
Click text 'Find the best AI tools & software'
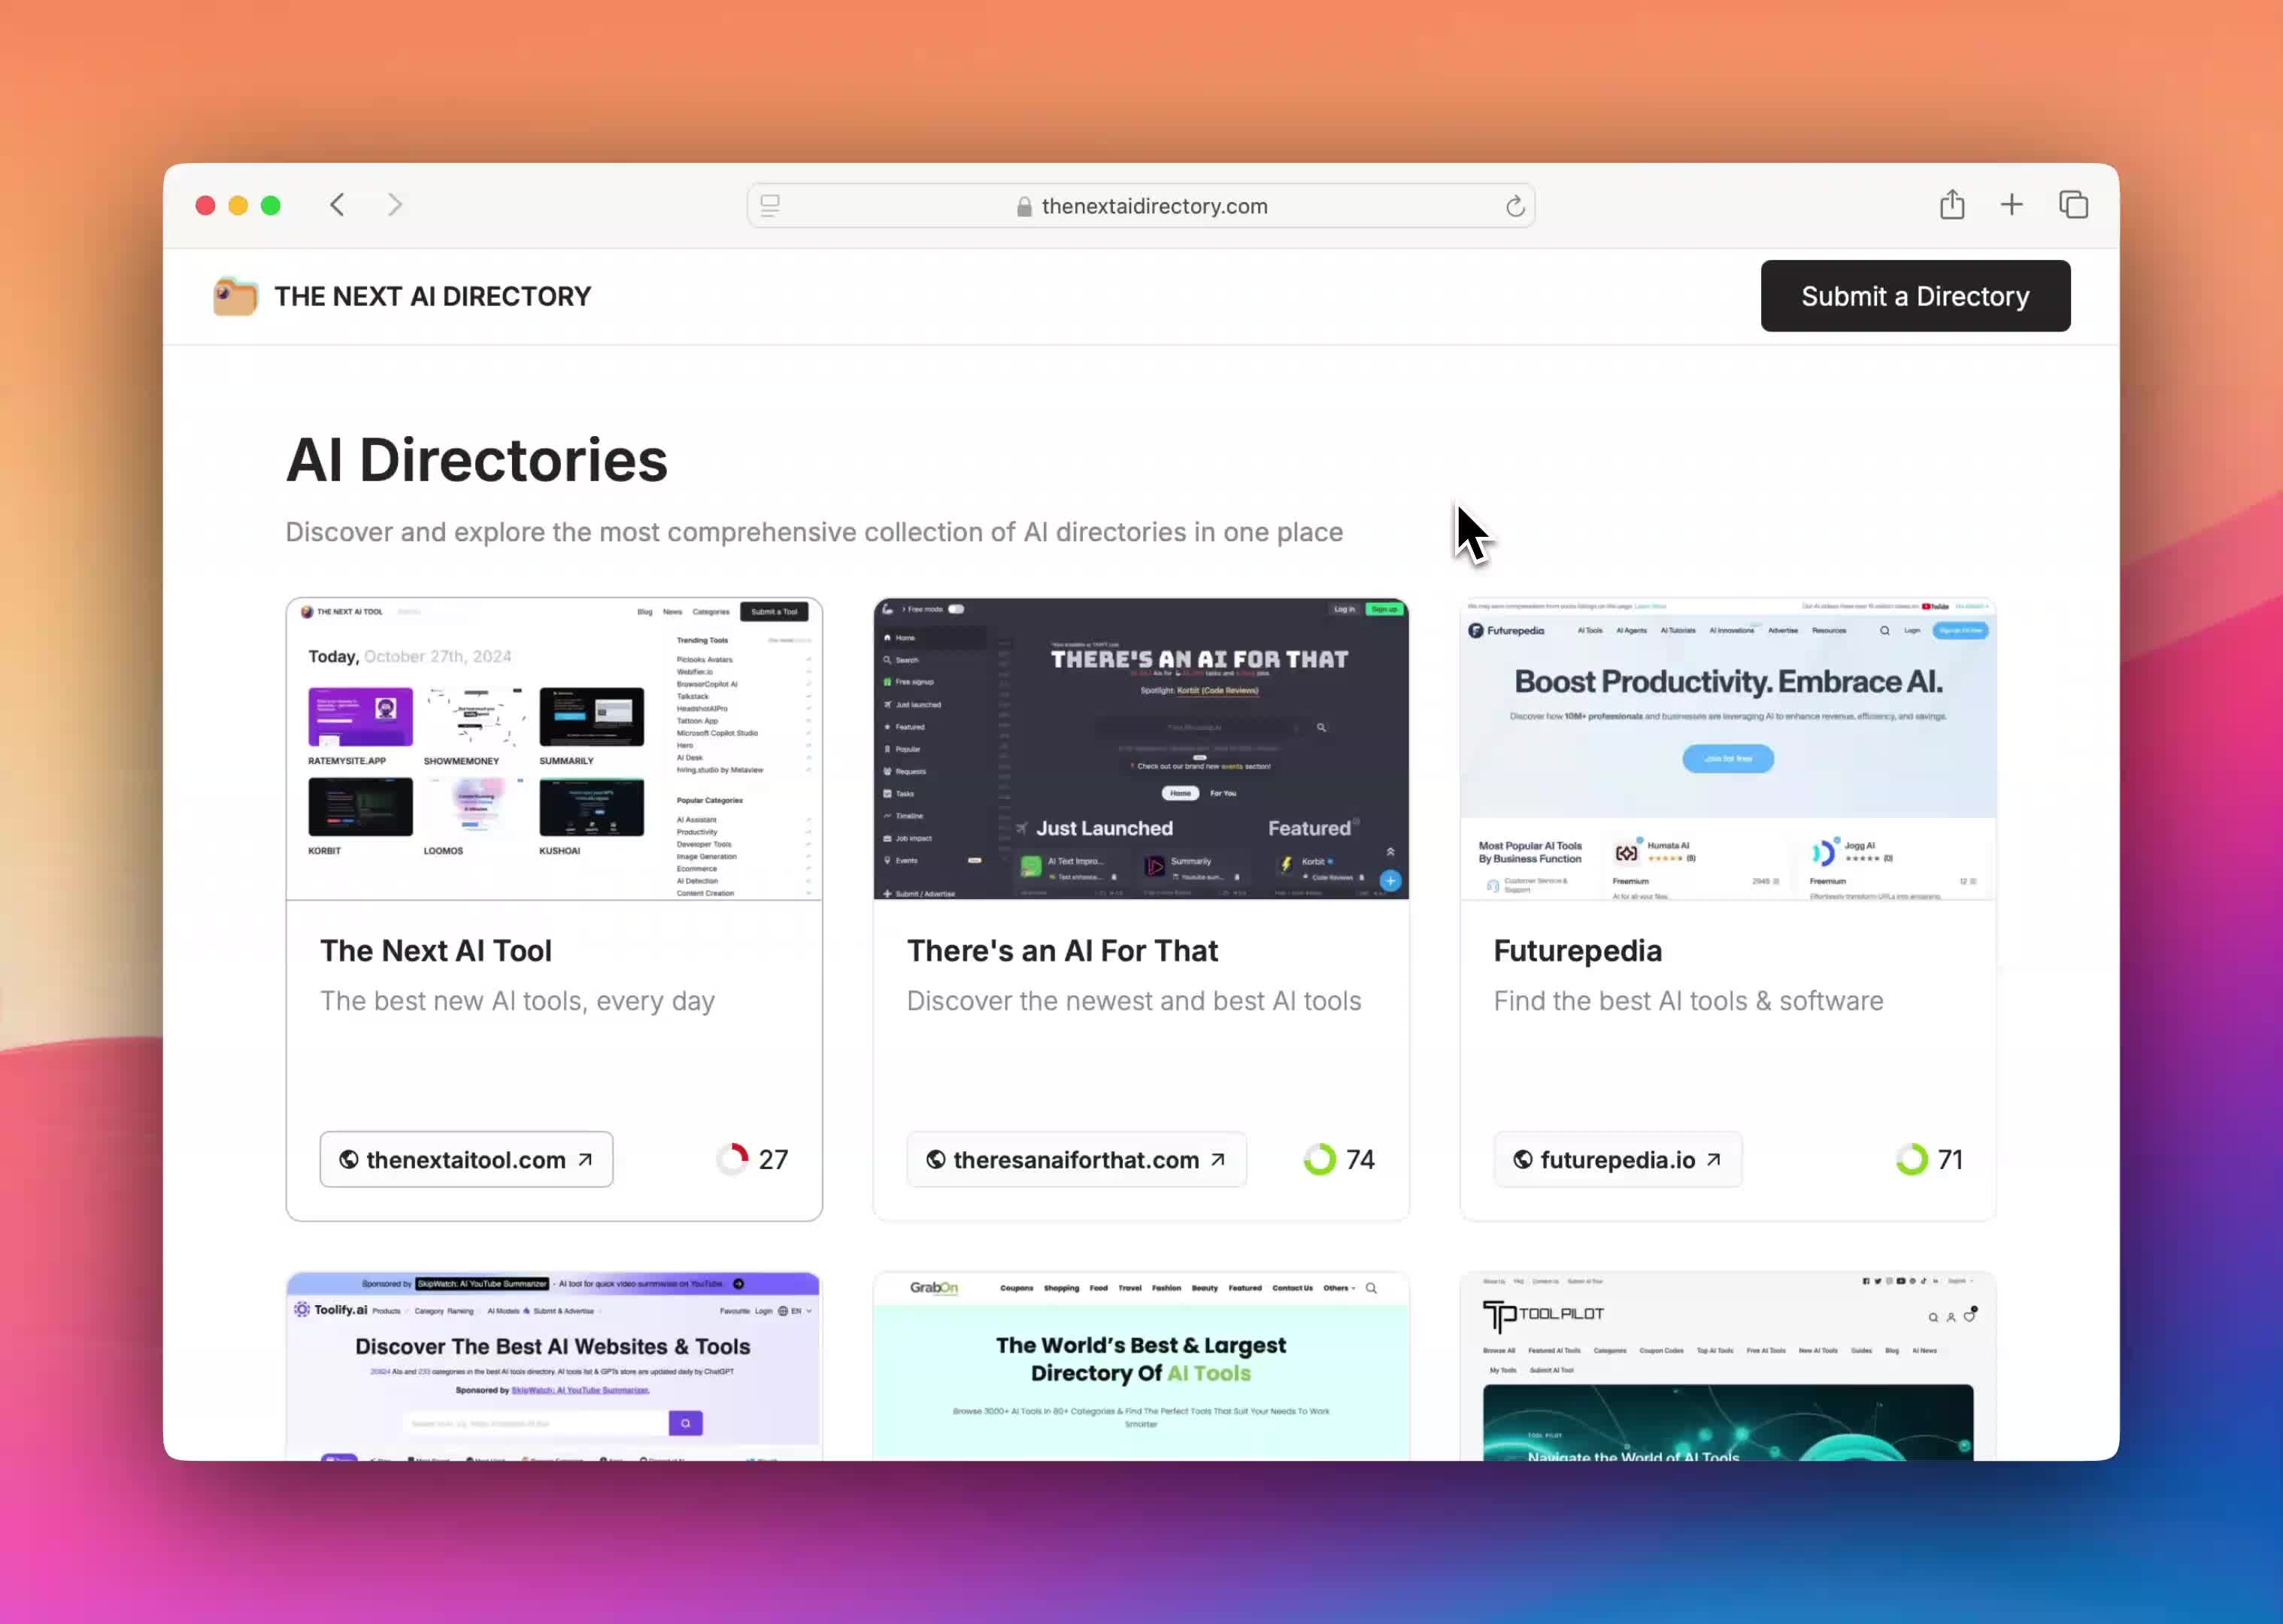[x=1688, y=1001]
